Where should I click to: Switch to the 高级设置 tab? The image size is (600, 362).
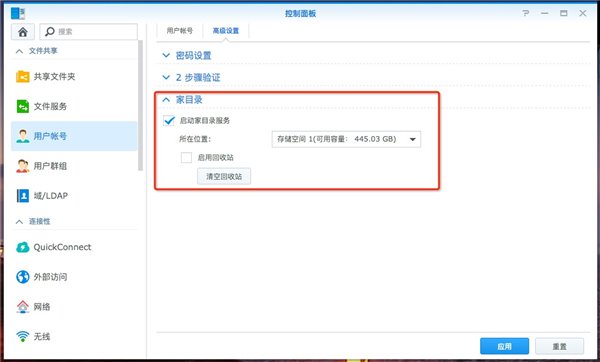(226, 31)
